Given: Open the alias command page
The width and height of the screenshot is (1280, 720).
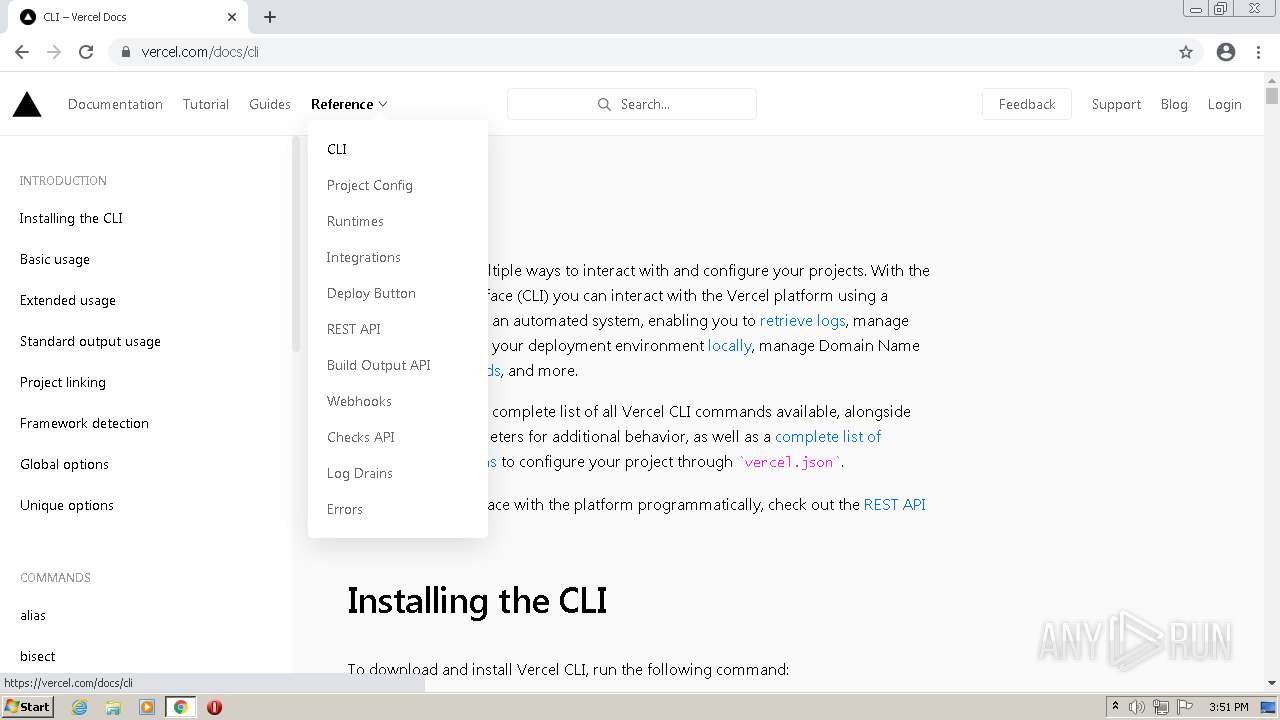Looking at the screenshot, I should click(x=33, y=615).
